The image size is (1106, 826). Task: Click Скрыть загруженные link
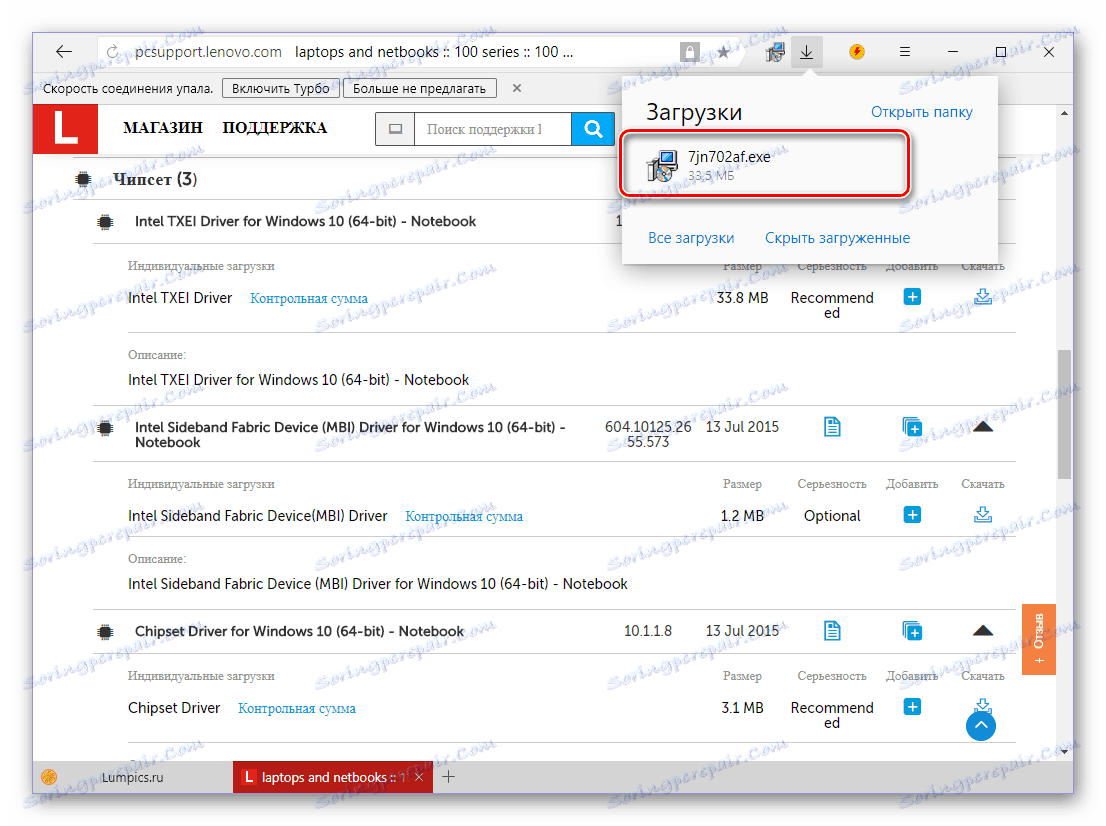tap(837, 238)
